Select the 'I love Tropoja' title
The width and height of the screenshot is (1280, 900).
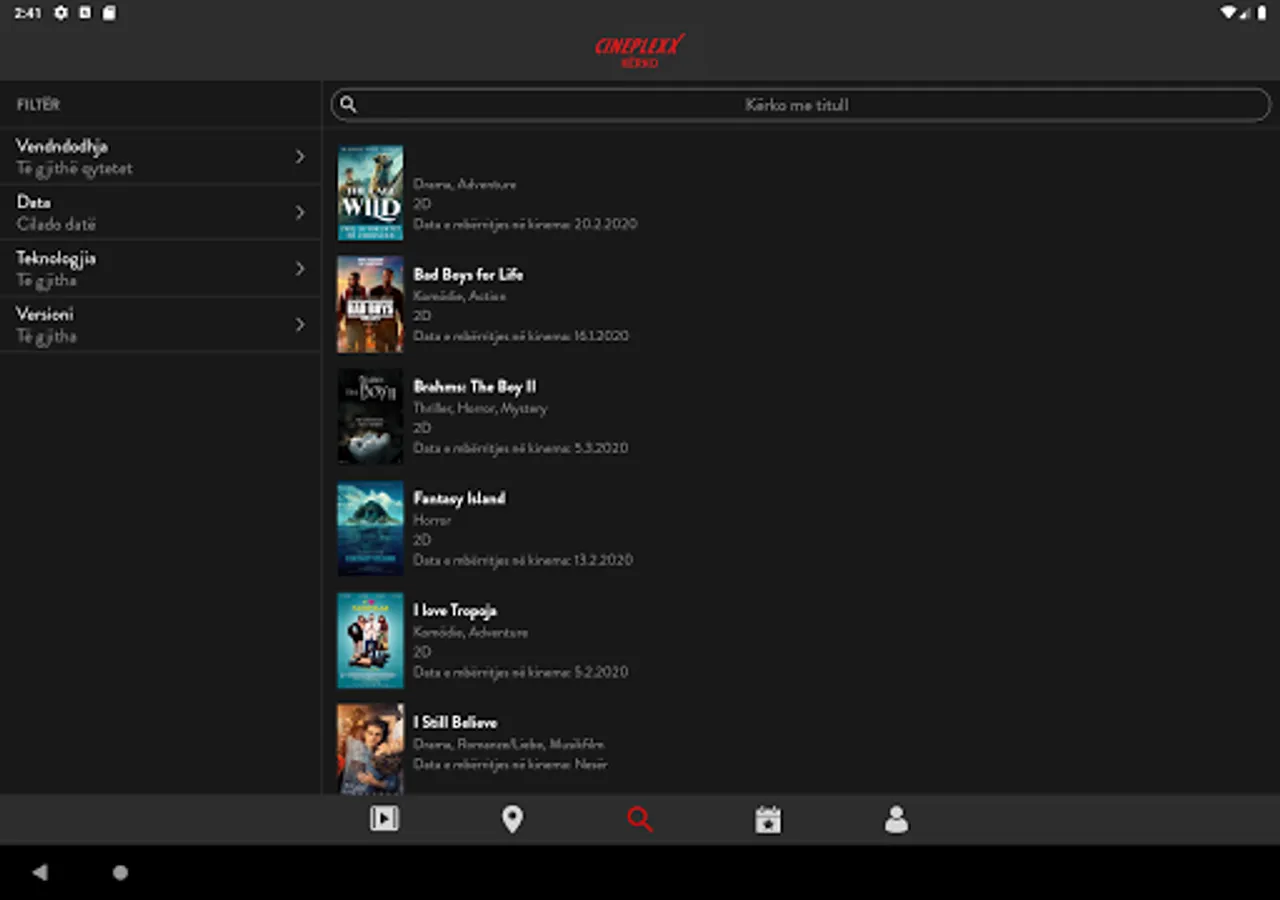coord(455,610)
